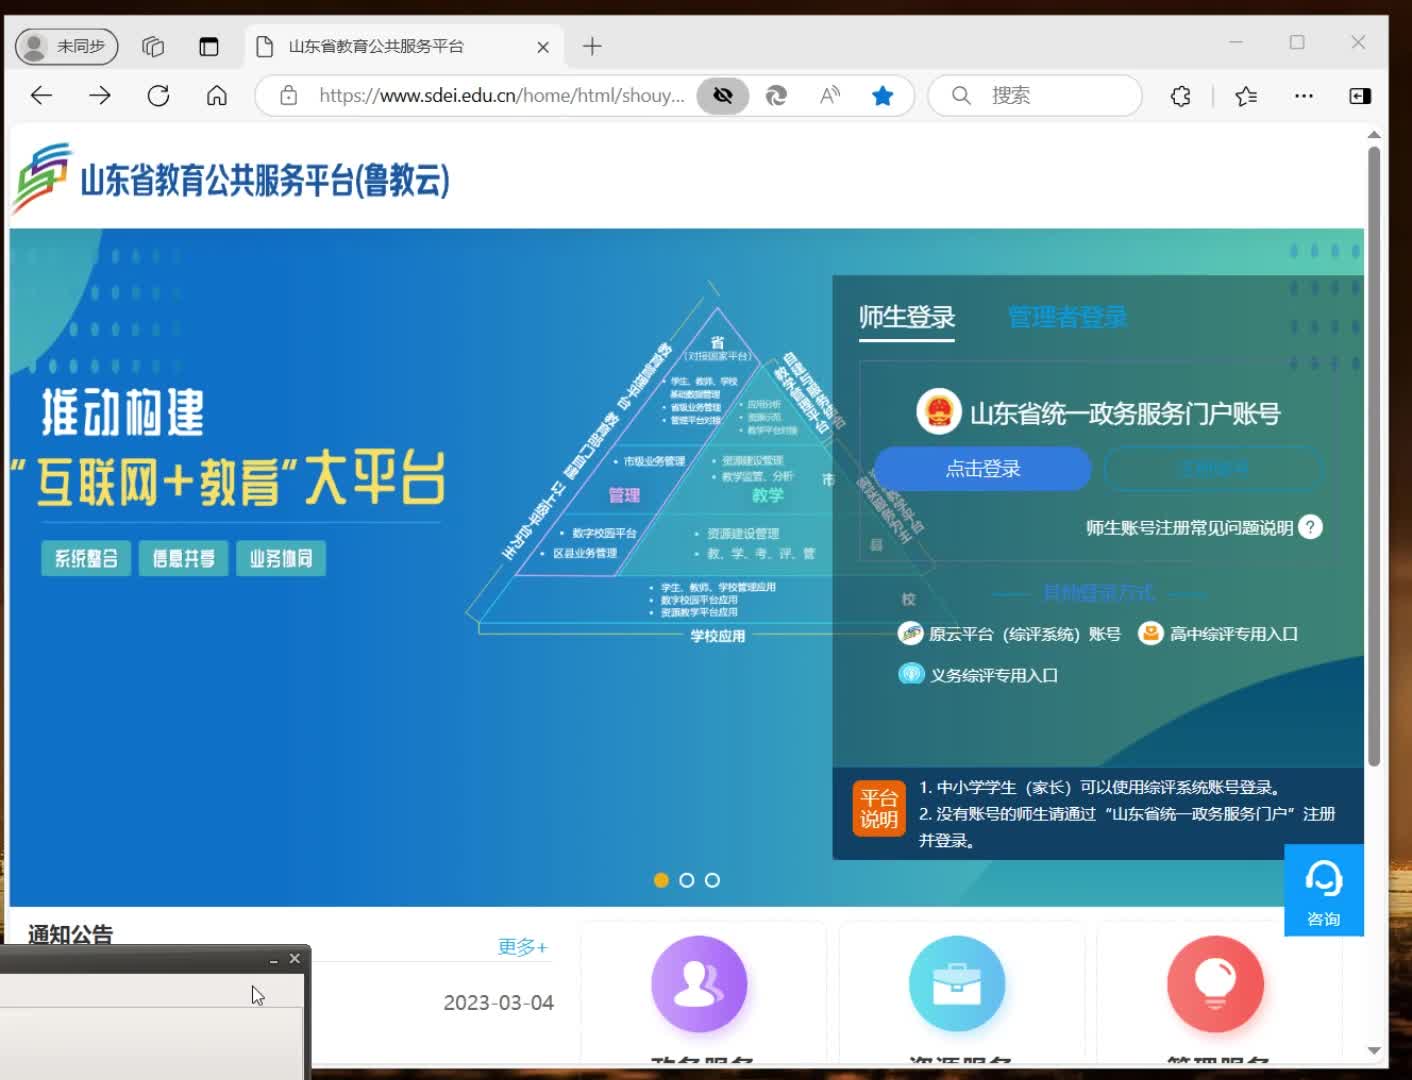Reload the page with the refresh icon
1412x1080 pixels.
[158, 96]
